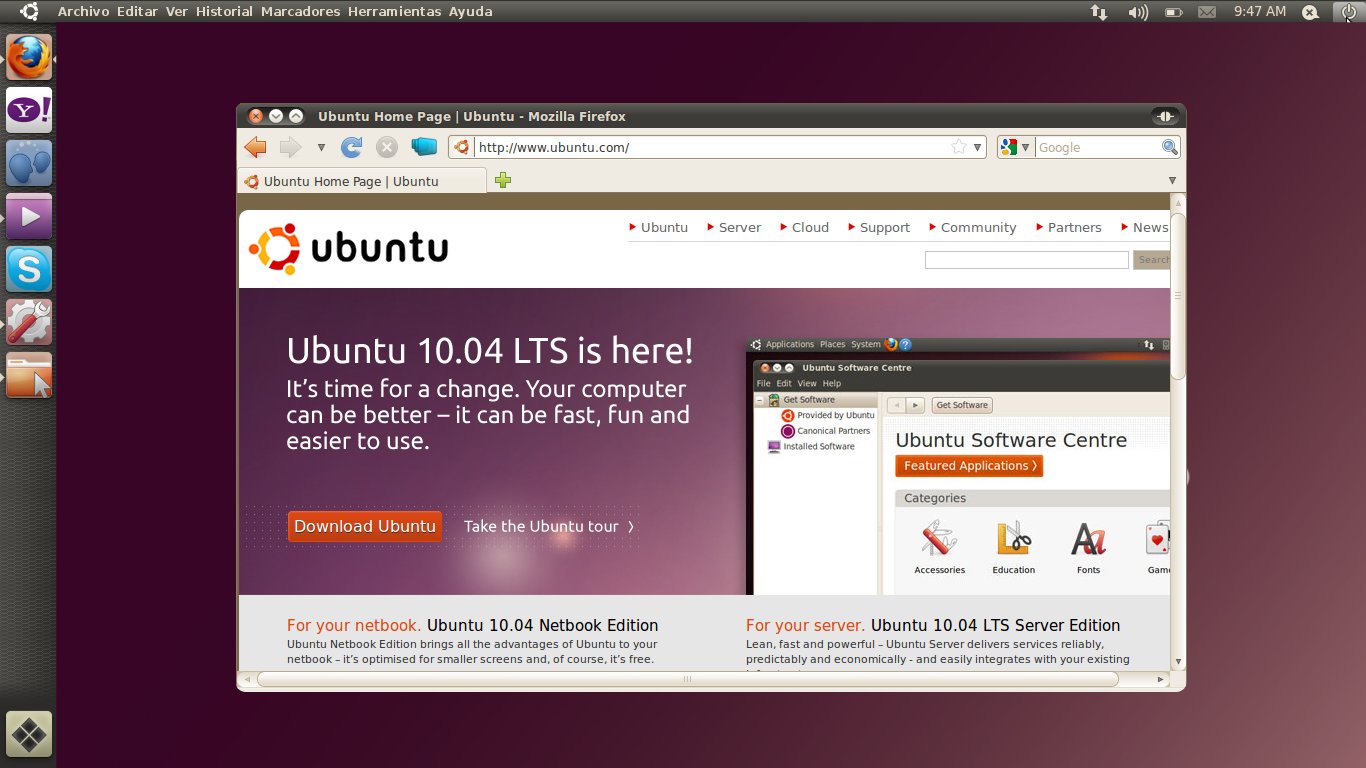Click the Ubuntu Software Centre screenshot image
This screenshot has width=1366, height=768.
tap(958, 466)
